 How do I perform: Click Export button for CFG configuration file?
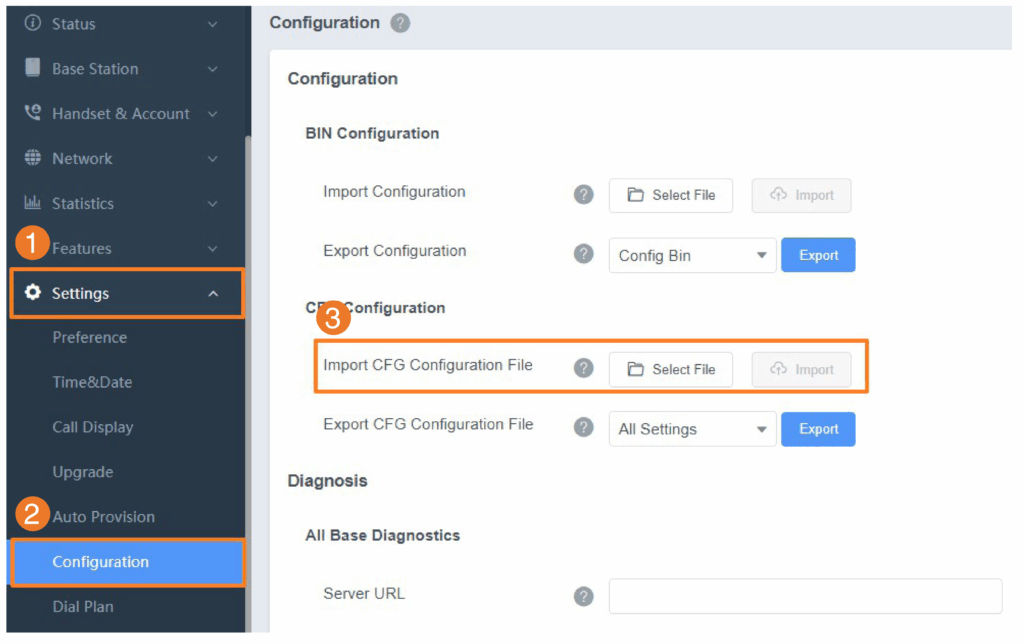click(818, 429)
